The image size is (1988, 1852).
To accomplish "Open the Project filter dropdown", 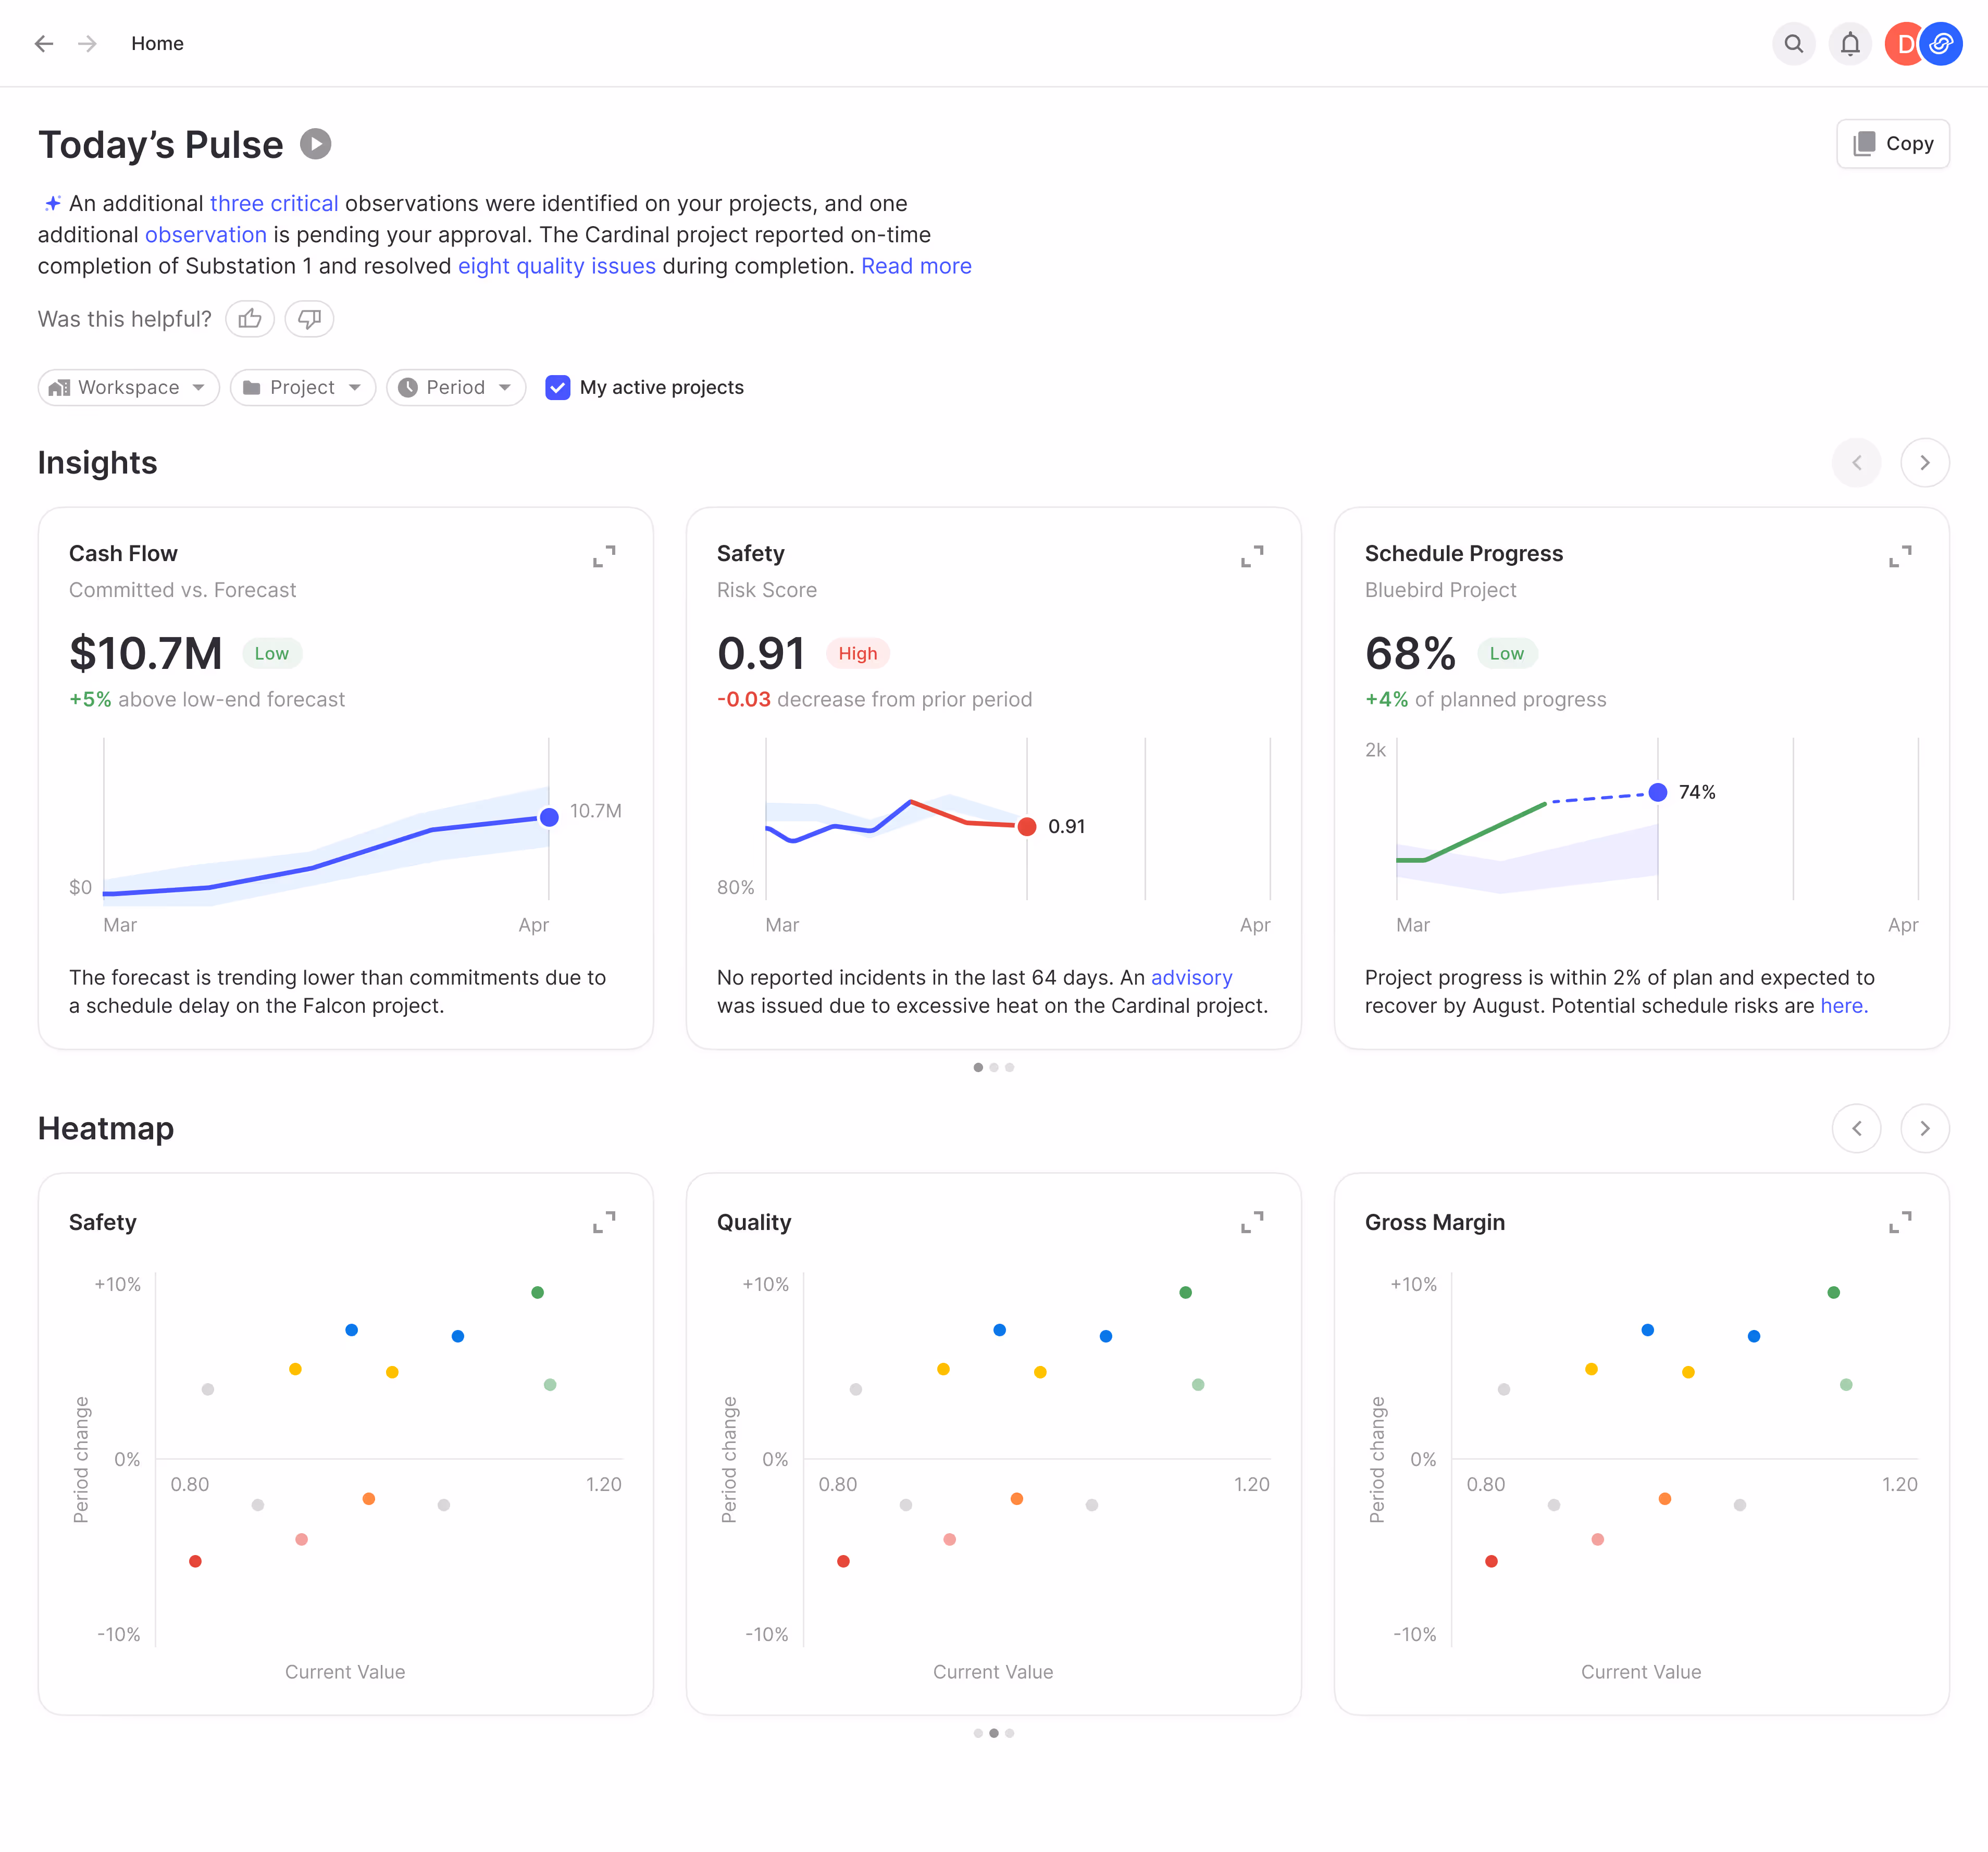I will [303, 387].
